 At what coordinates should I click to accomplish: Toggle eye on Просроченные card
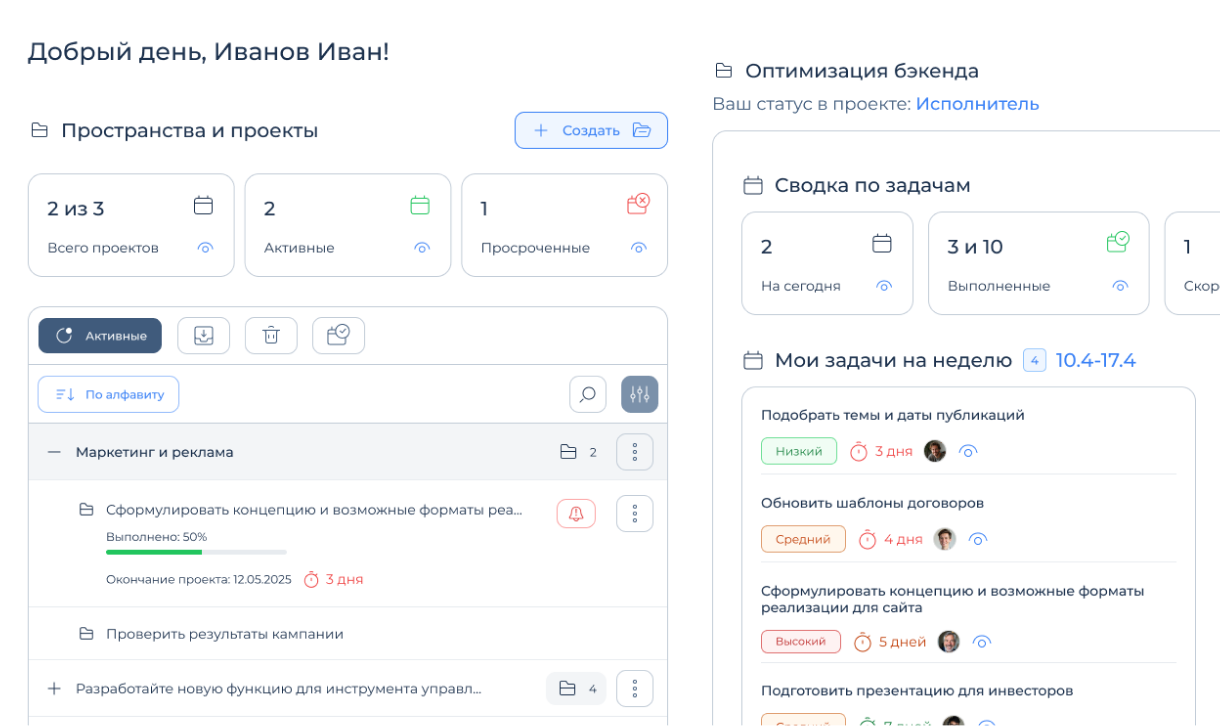tap(638, 248)
